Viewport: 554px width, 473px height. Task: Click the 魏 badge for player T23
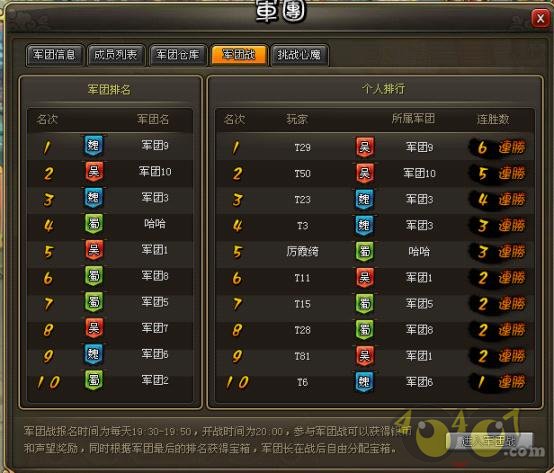[x=365, y=199]
